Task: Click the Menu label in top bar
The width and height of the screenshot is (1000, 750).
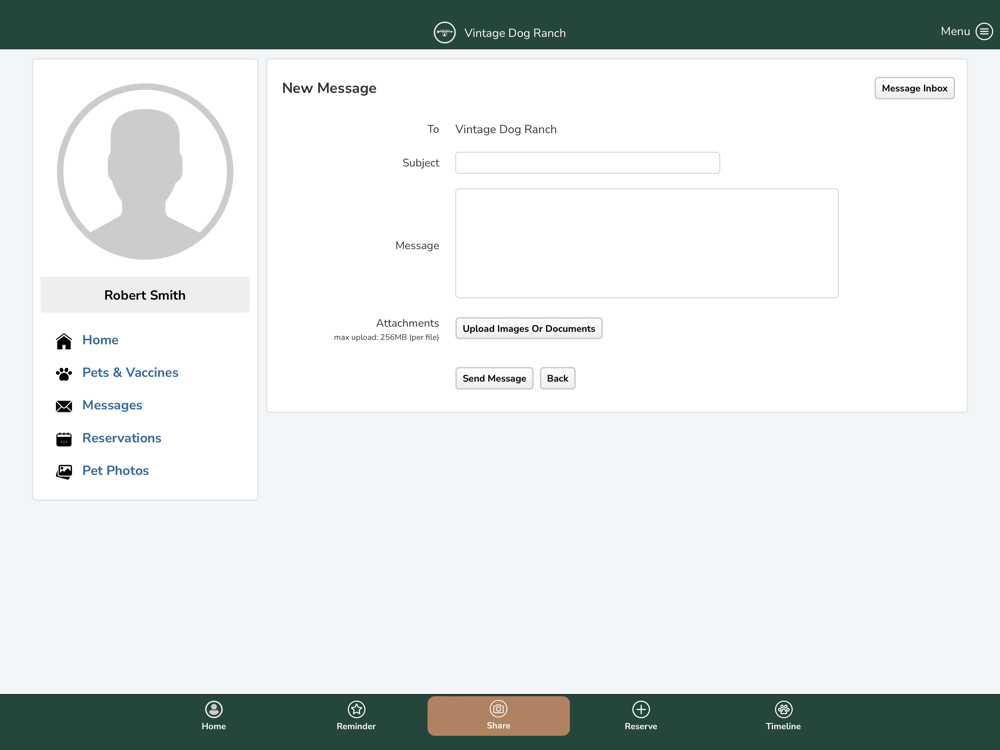Action: 955,31
